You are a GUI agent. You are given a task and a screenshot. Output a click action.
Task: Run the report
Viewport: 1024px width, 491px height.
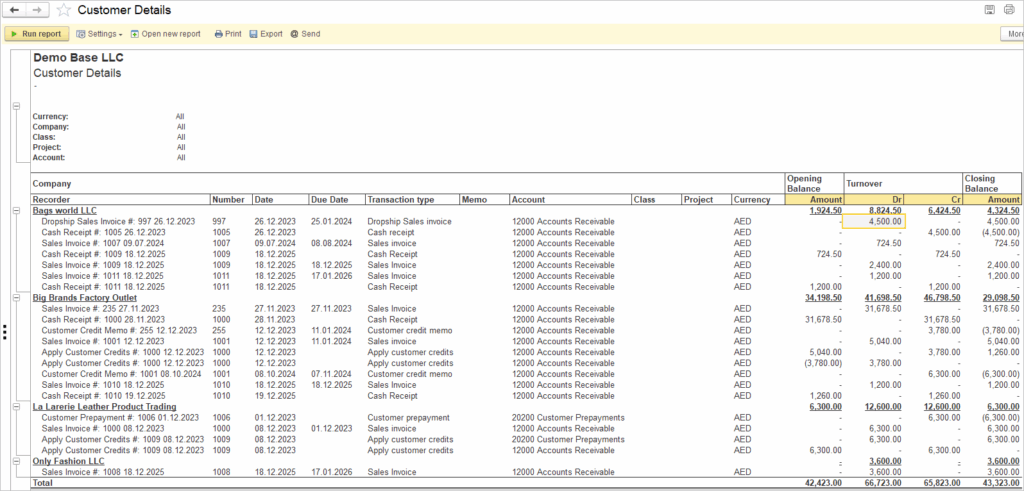point(36,34)
